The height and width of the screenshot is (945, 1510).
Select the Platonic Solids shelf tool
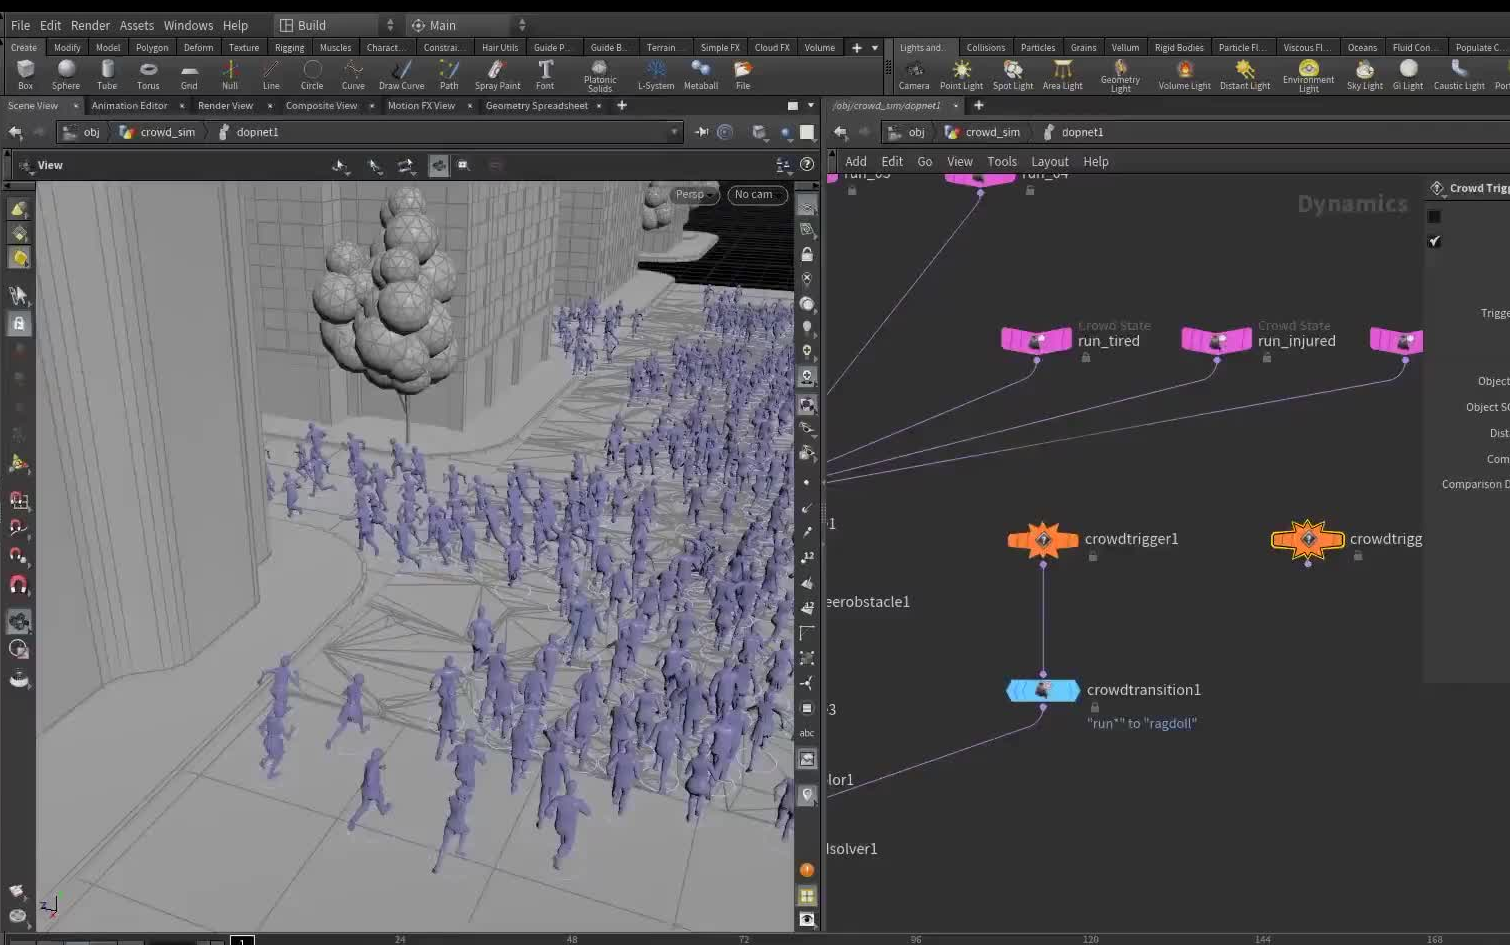[600, 76]
